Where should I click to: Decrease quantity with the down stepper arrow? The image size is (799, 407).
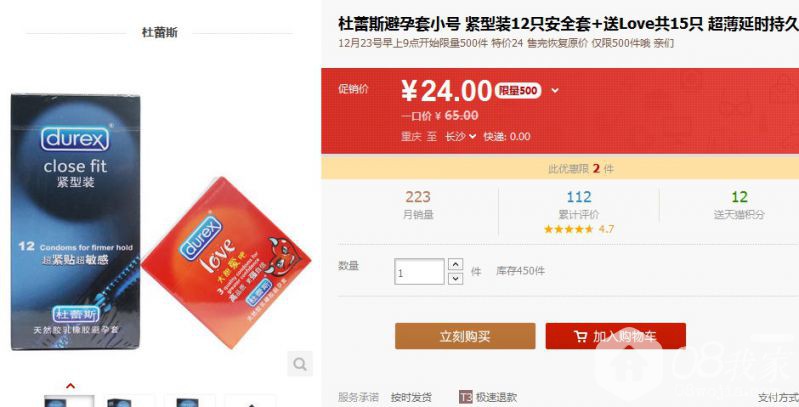pos(455,278)
